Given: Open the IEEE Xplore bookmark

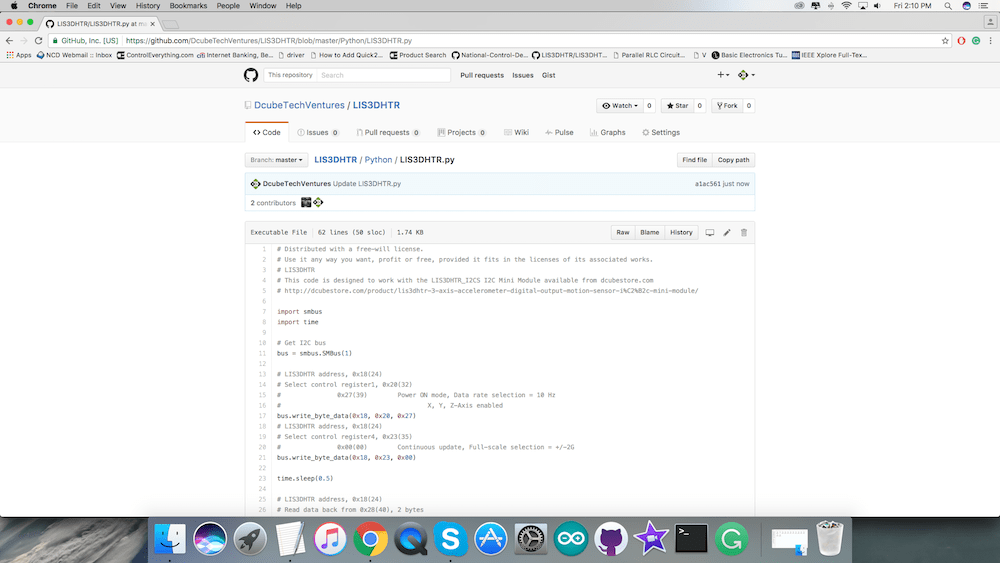Looking at the screenshot, I should (x=829, y=55).
